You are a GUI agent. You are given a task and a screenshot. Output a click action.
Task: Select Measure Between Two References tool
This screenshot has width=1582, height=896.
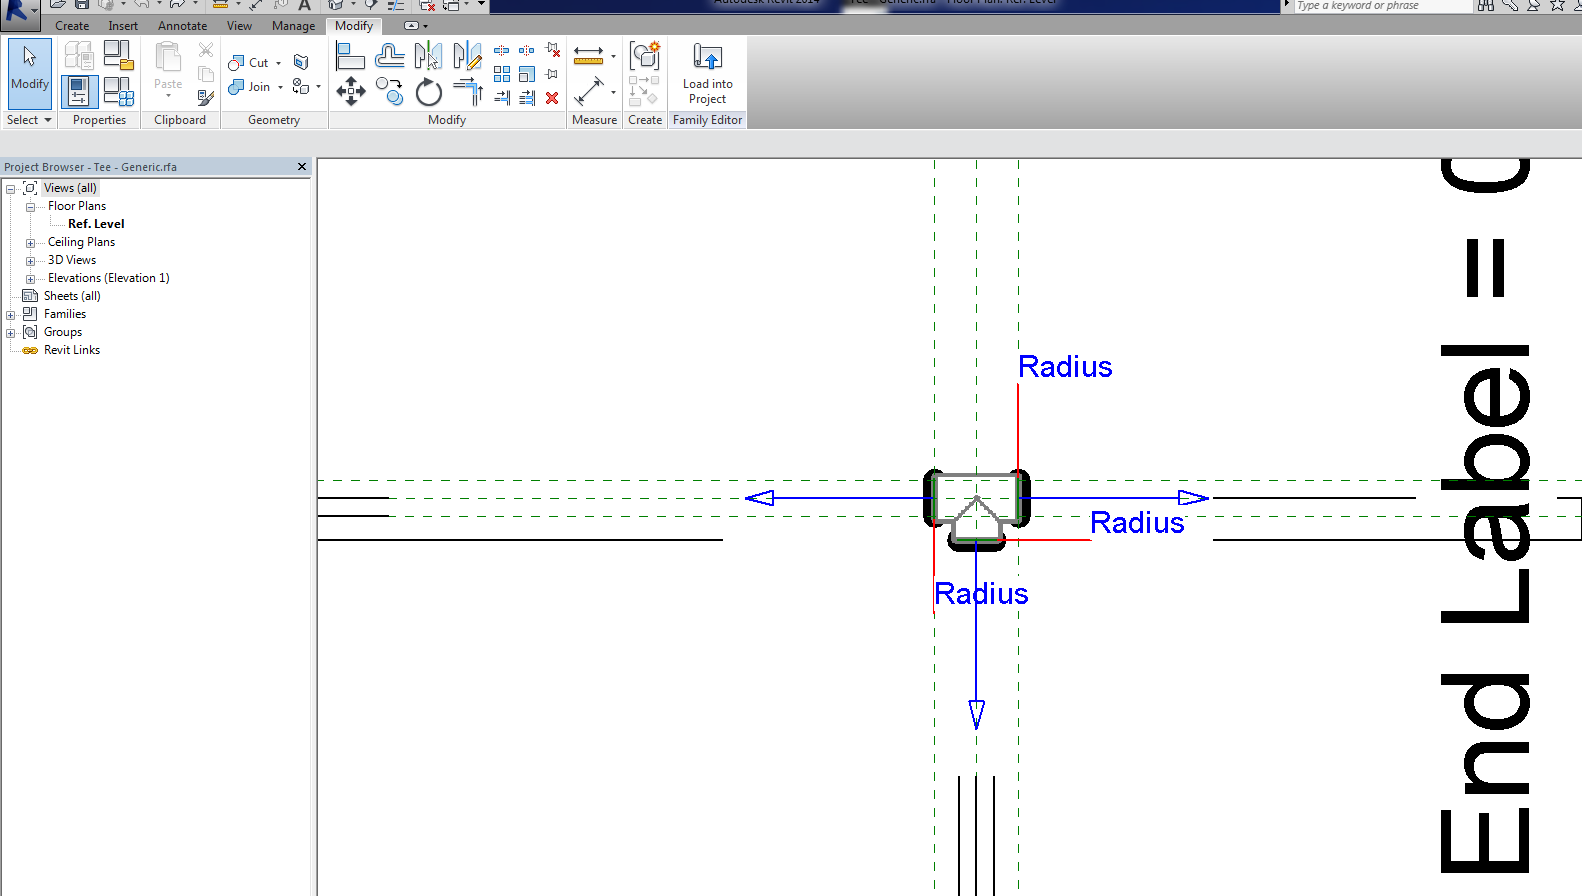click(x=589, y=92)
